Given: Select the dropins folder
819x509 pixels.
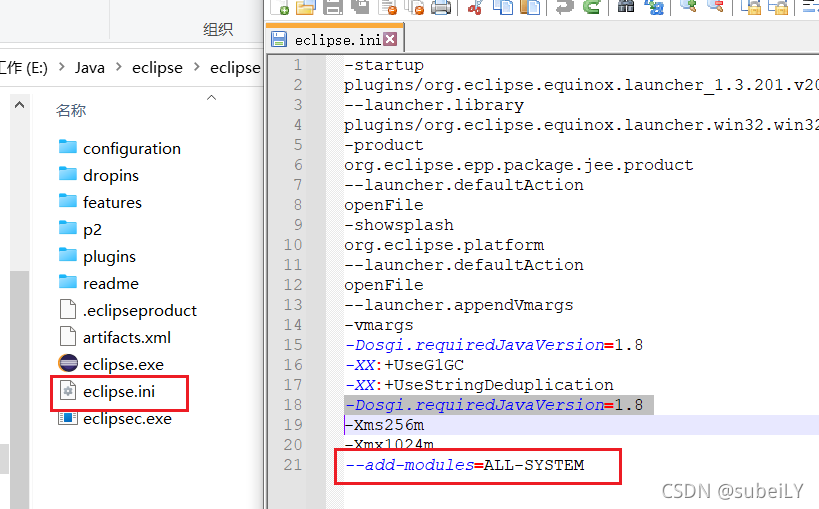Looking at the screenshot, I should 111,176.
